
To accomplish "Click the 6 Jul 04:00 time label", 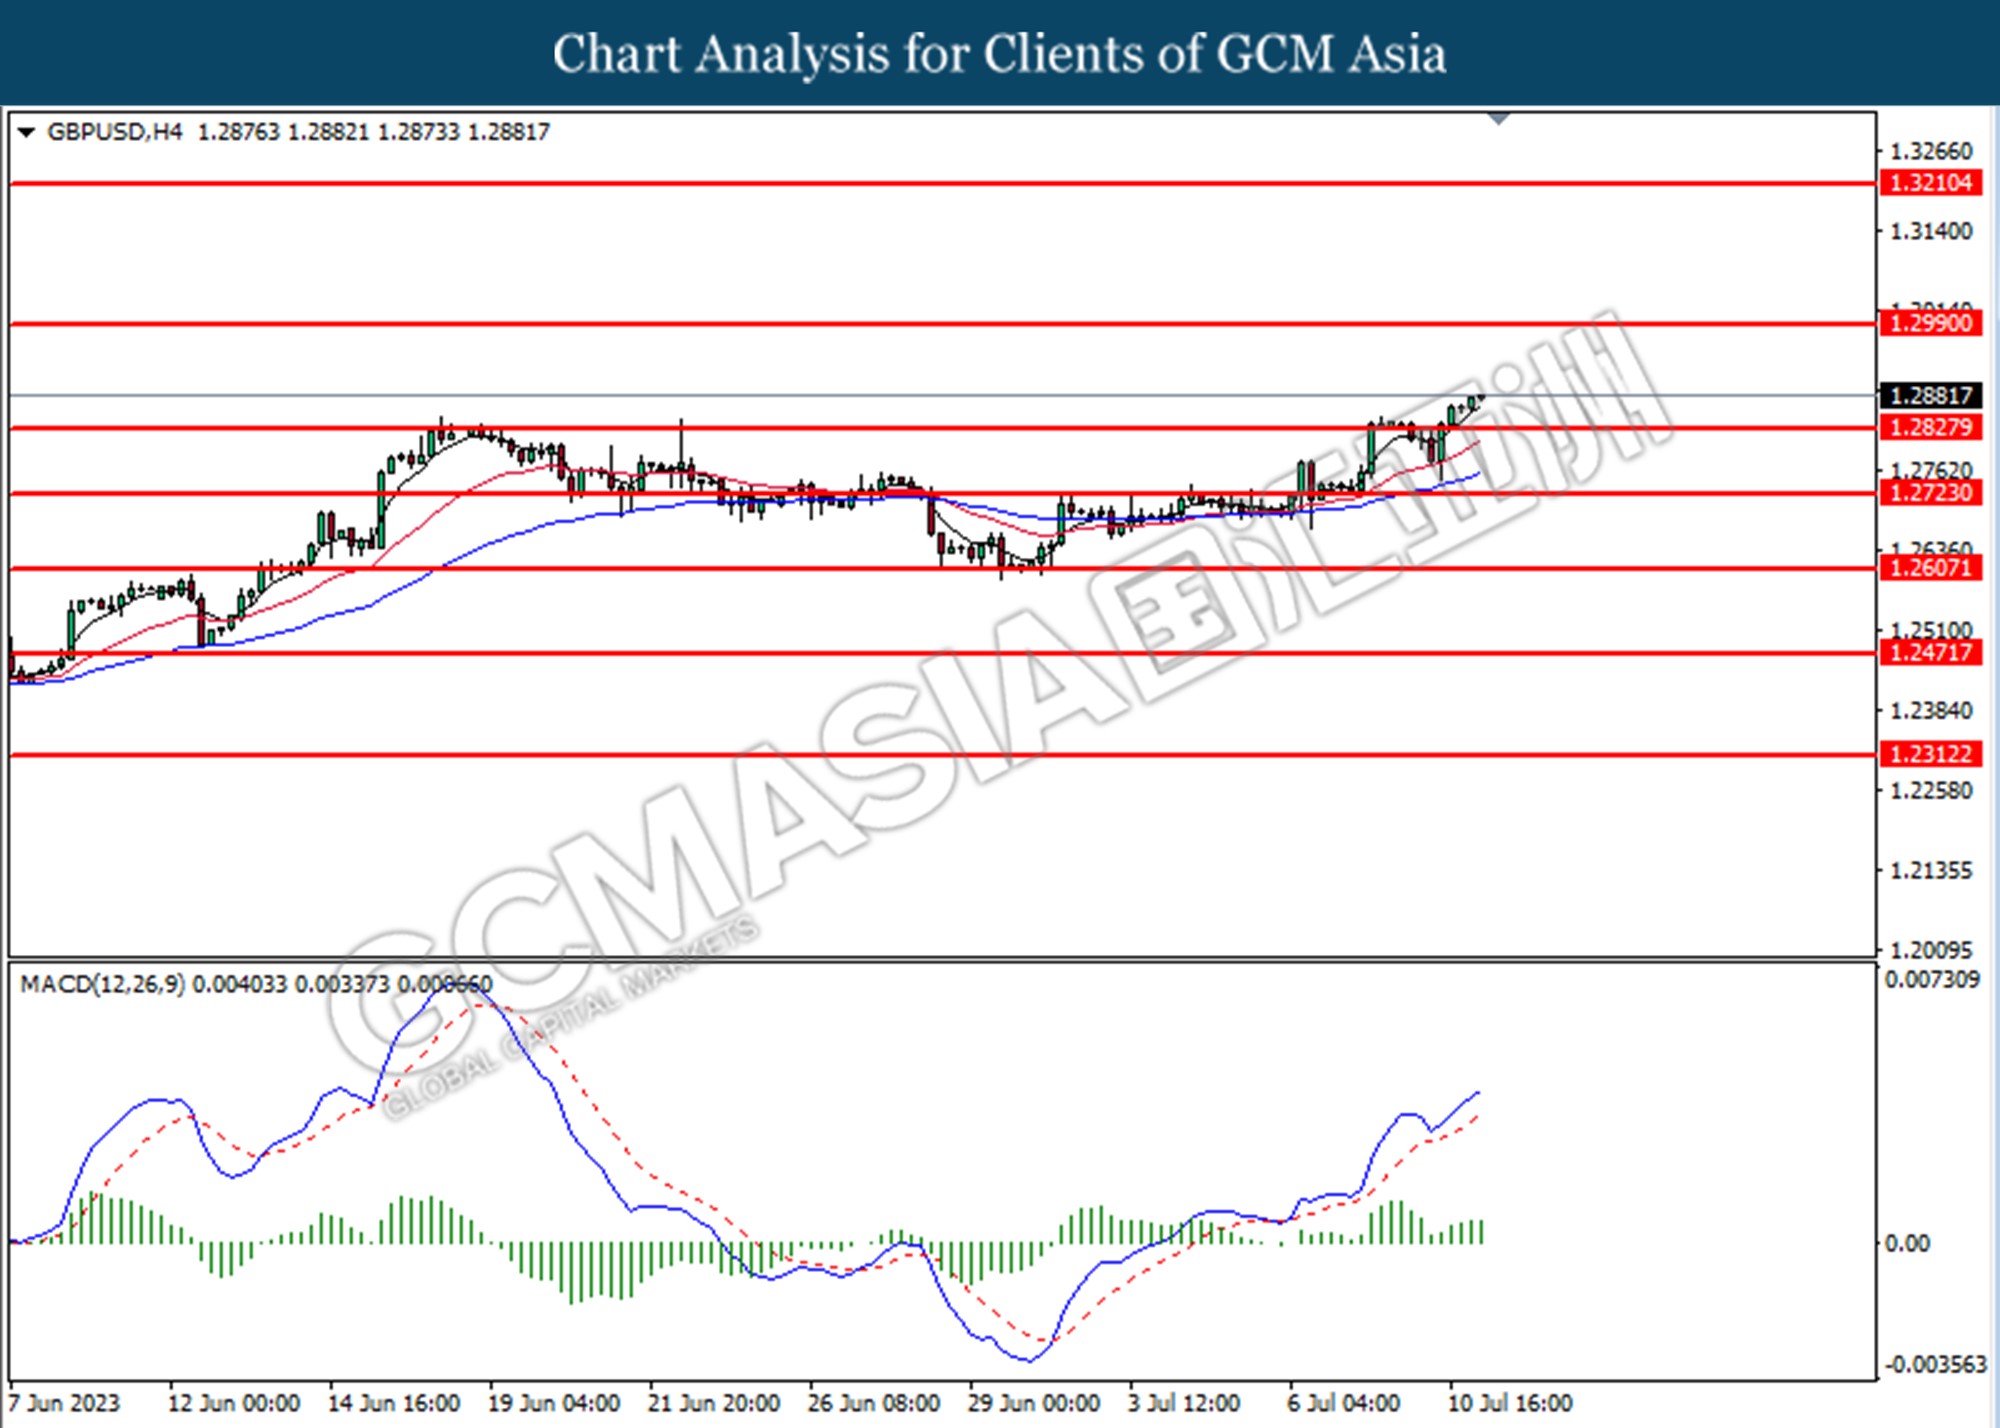I will pos(1344,1403).
